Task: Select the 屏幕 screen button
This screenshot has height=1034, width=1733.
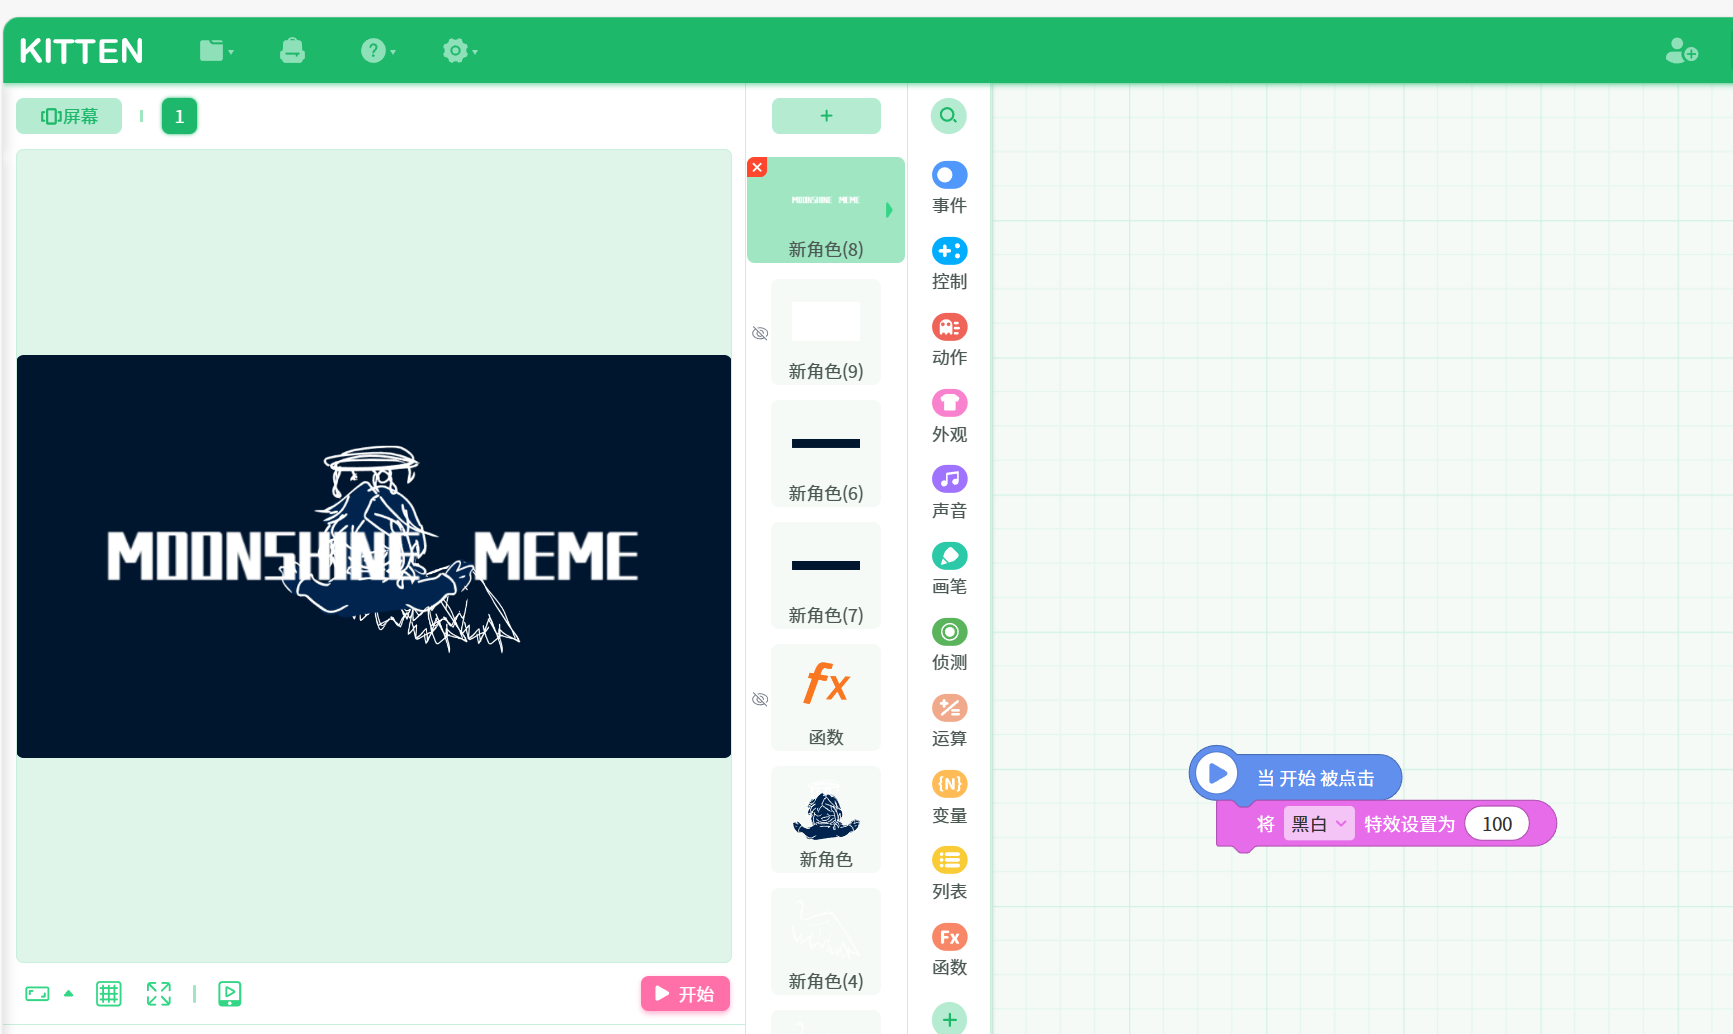Action: pos(69,116)
